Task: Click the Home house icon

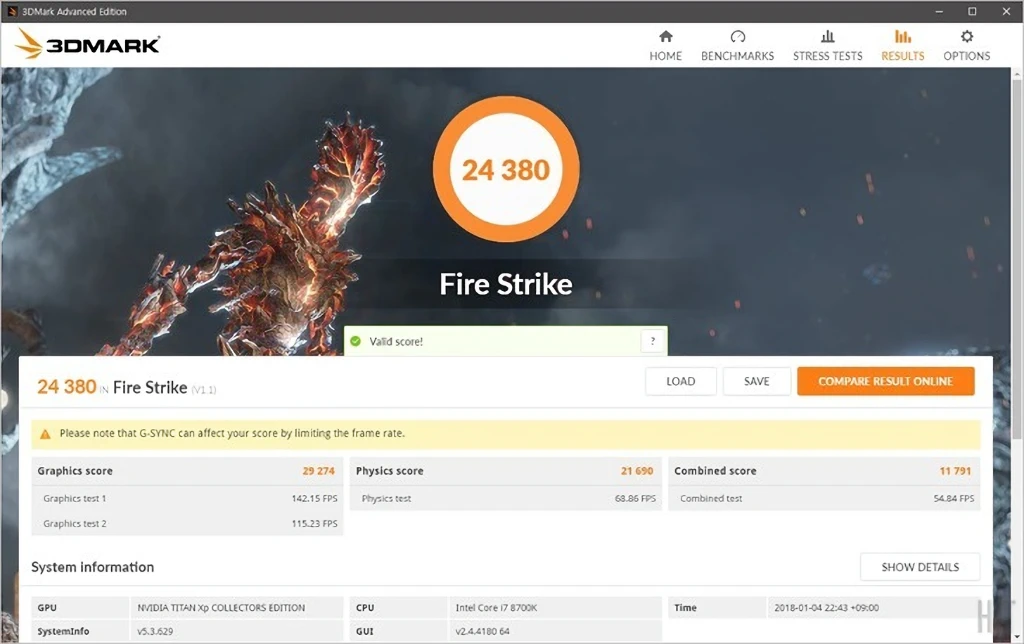Action: tap(665, 36)
